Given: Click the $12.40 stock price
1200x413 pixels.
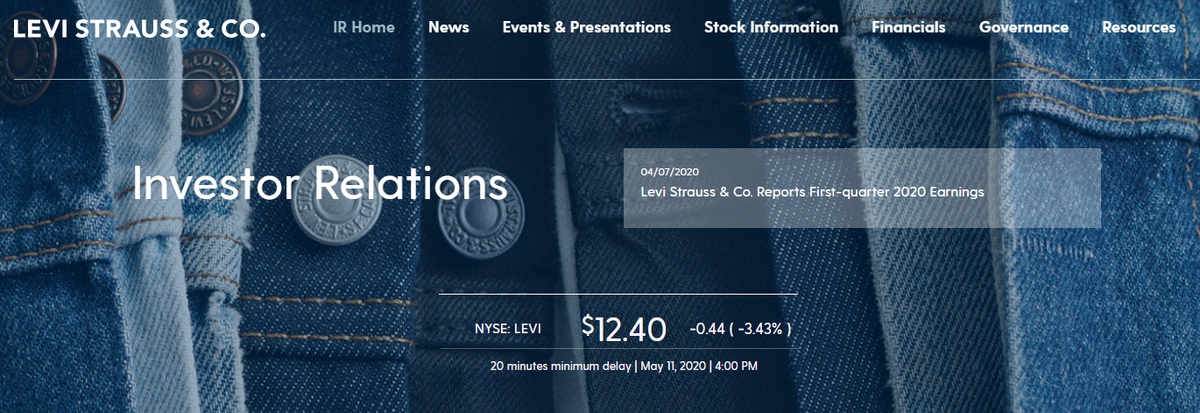Looking at the screenshot, I should [x=624, y=327].
